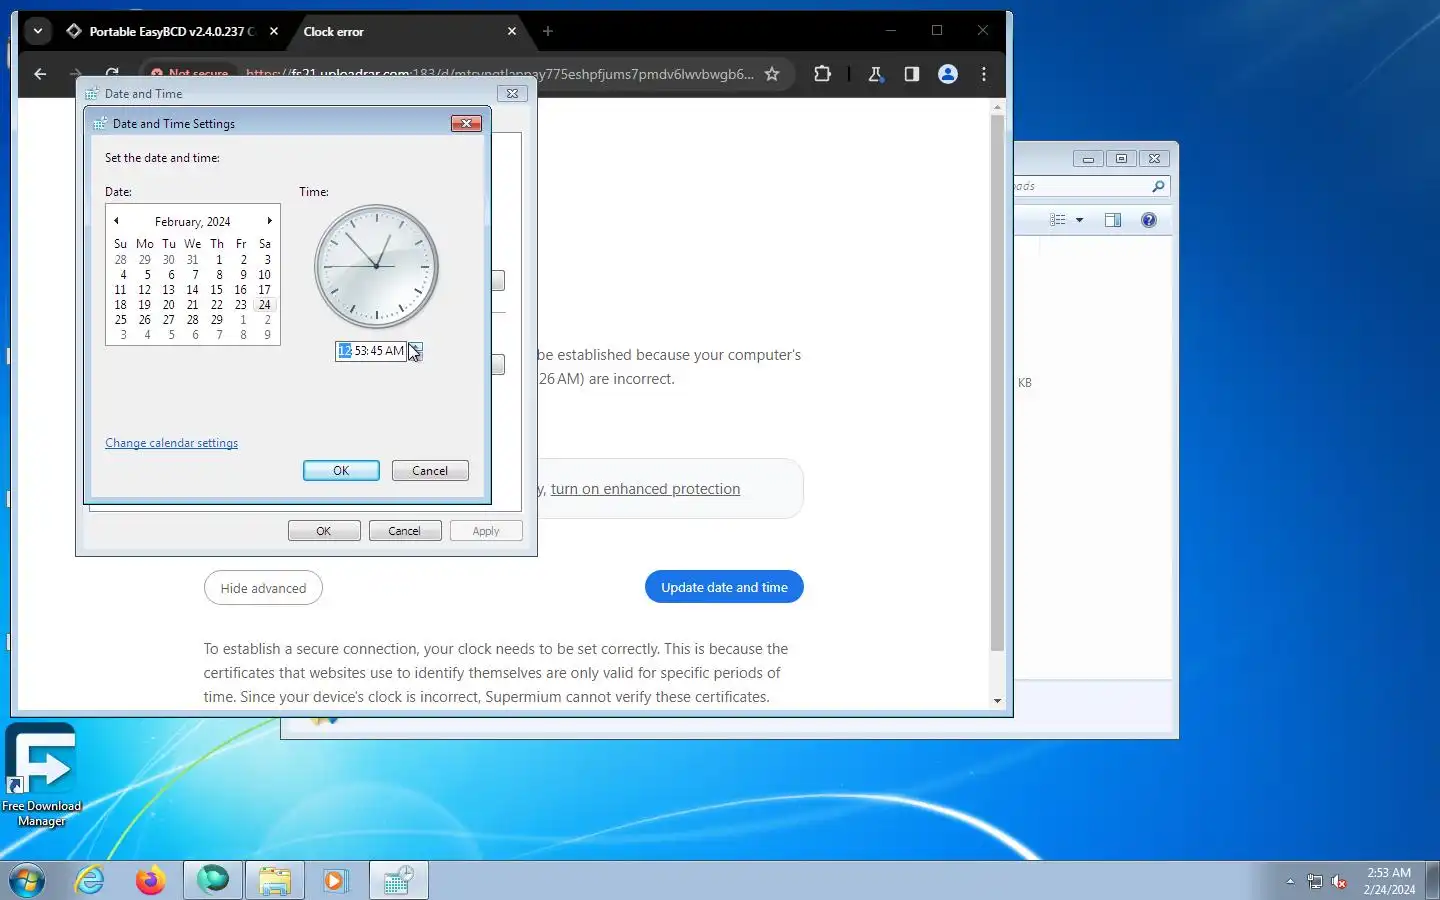
Task: Confirm Date and Time Settings with OK
Action: coord(341,471)
